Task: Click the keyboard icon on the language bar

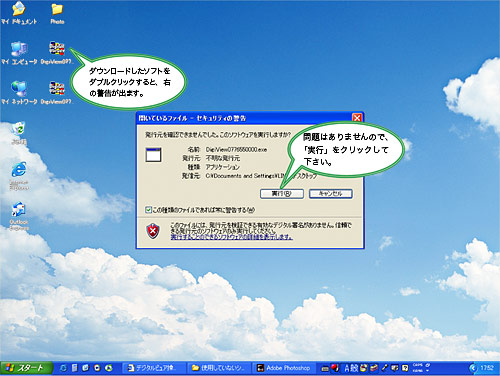Action: click(x=325, y=368)
